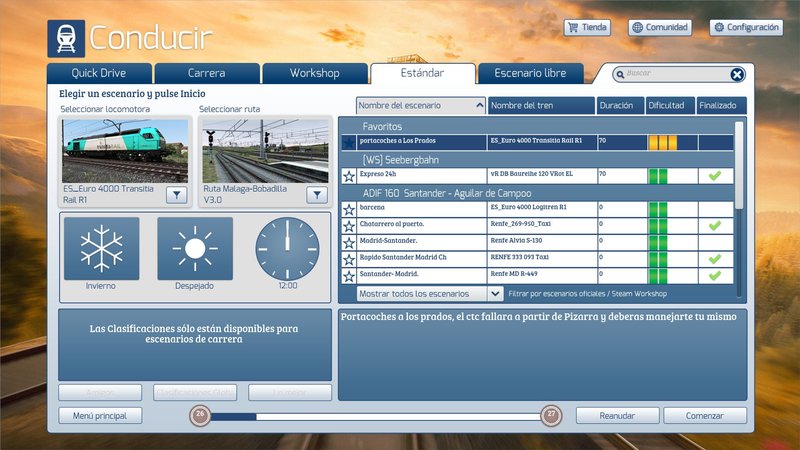Switch to the Carrera tab

click(207, 73)
